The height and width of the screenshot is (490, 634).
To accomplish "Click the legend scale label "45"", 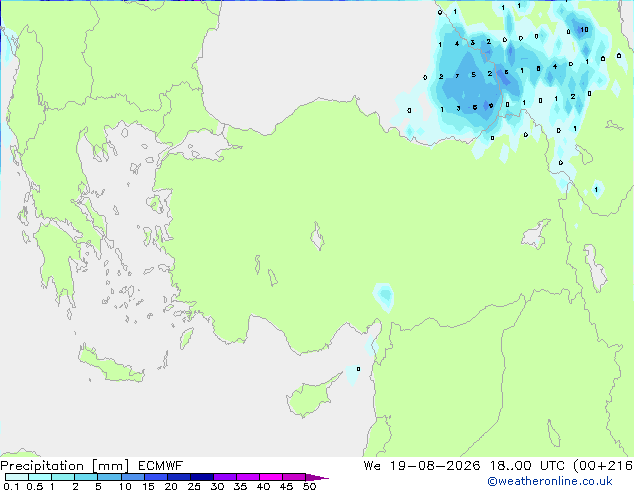I will pos(286,486).
